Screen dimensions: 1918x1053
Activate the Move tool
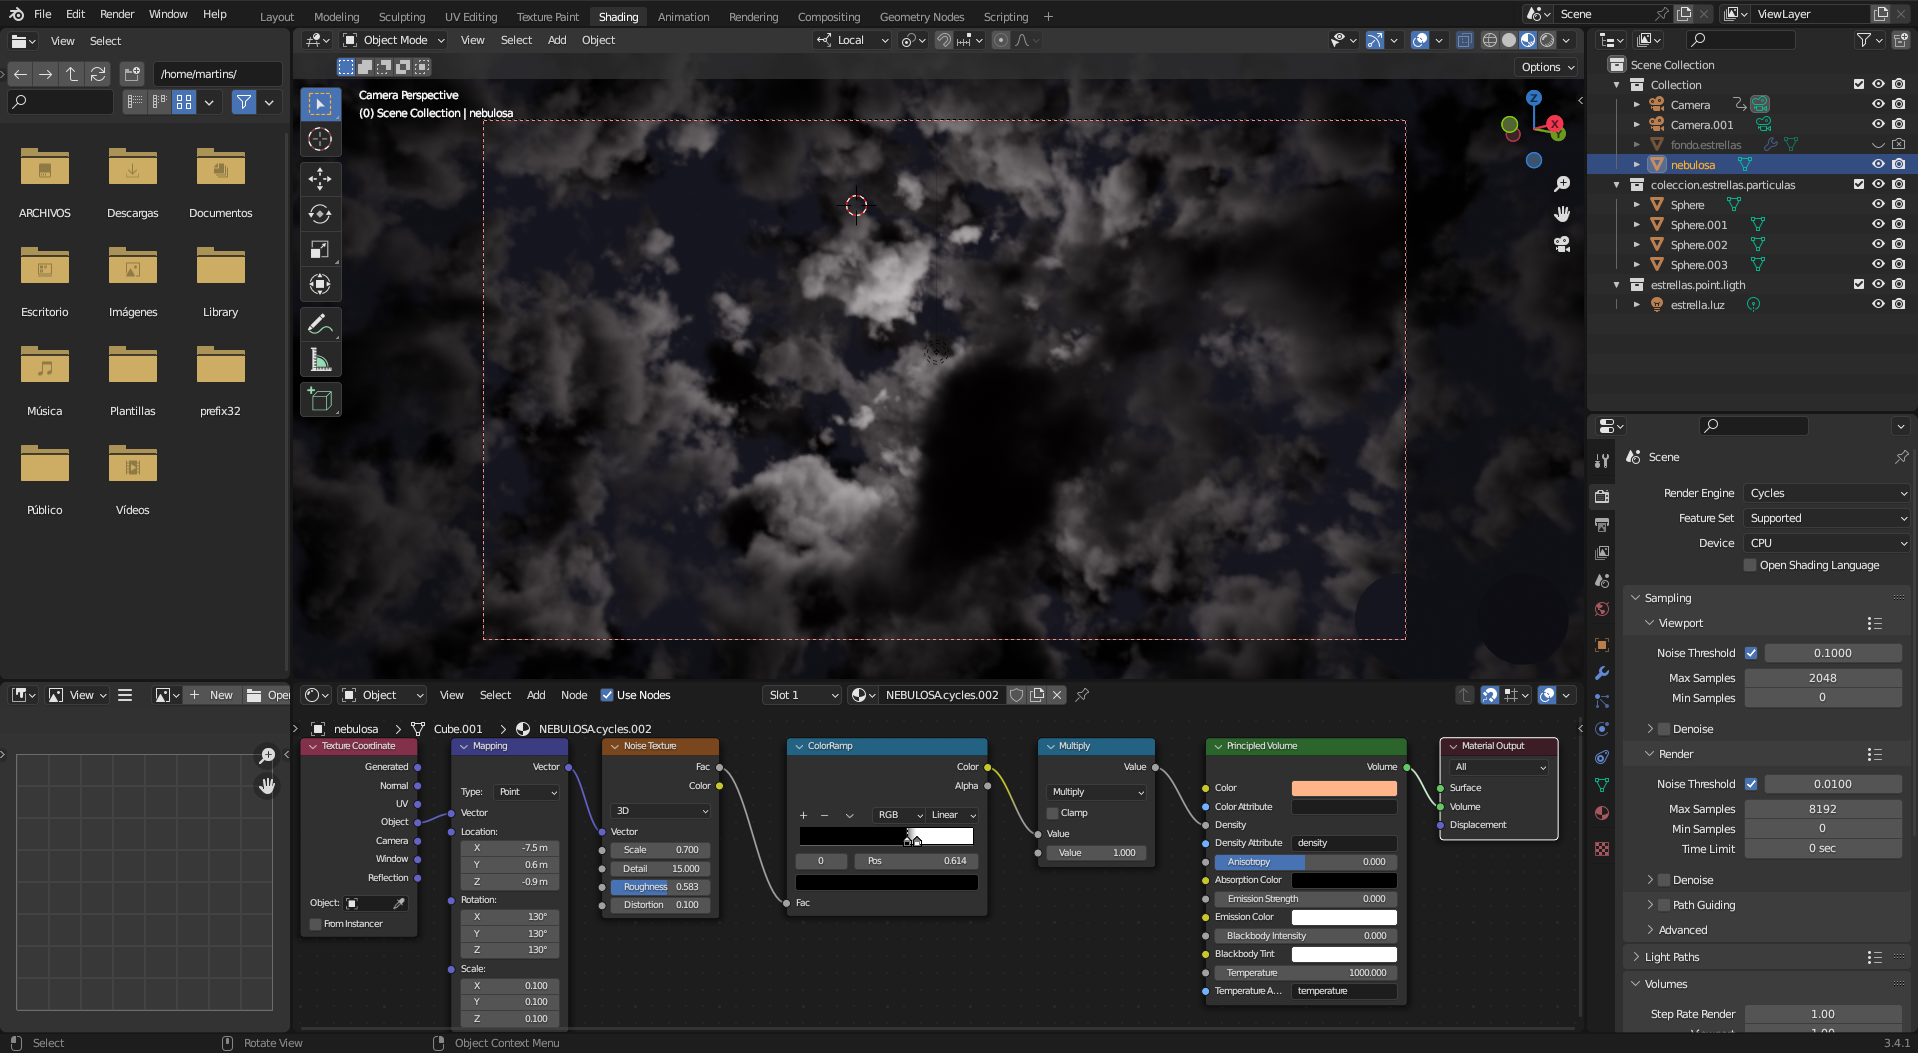point(320,179)
